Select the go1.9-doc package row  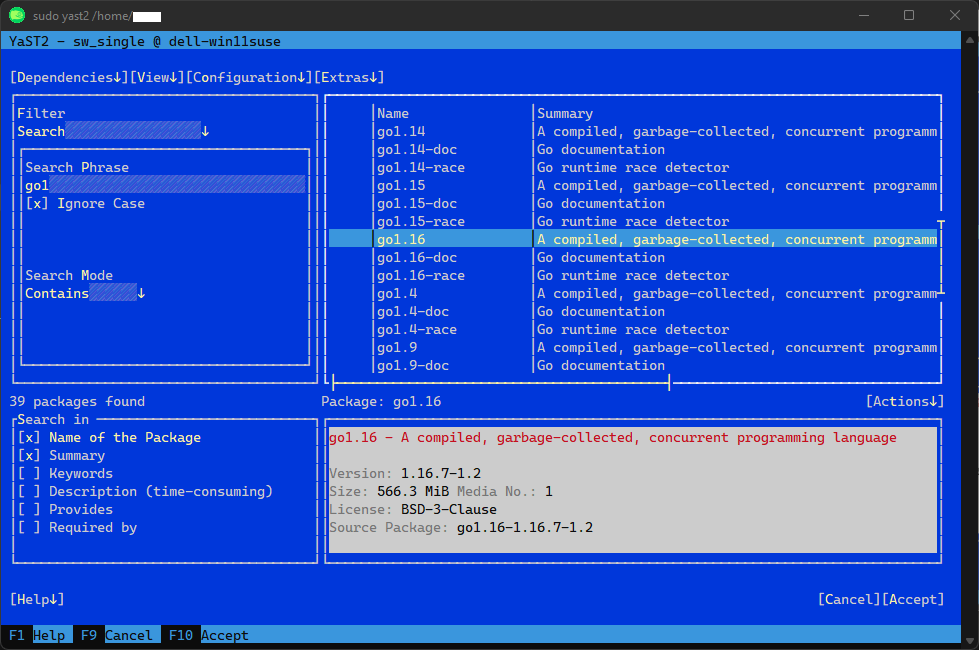tap(633, 366)
